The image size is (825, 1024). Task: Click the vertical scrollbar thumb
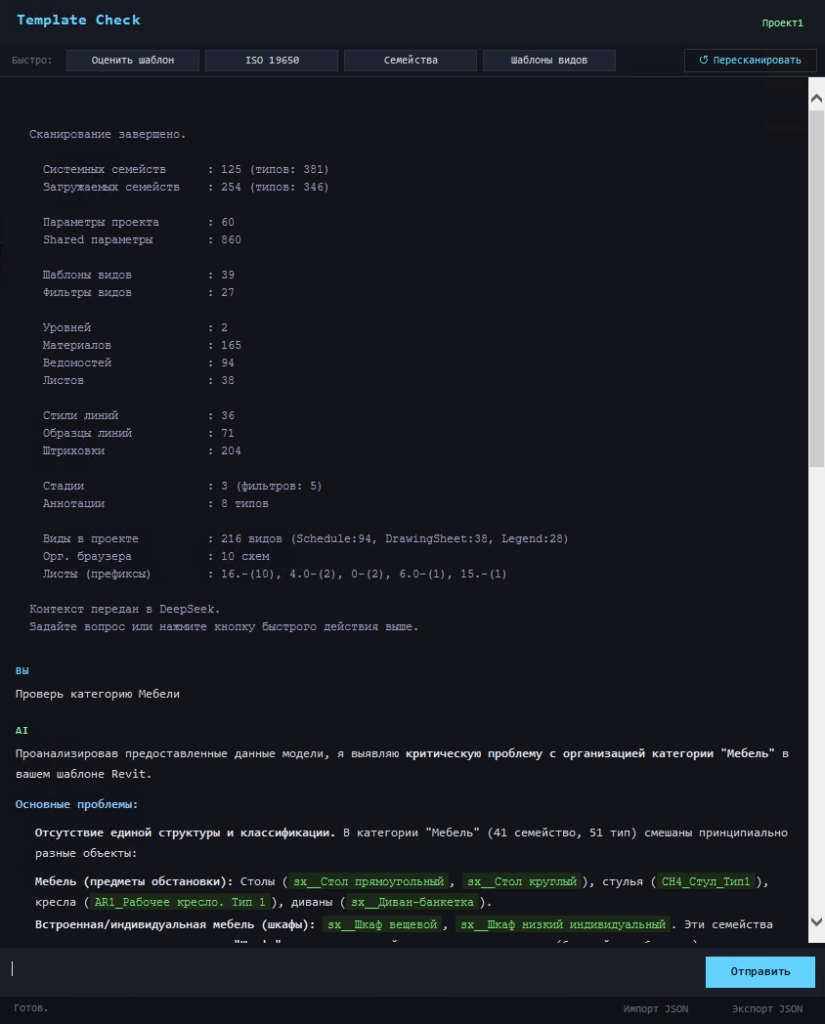(x=815, y=270)
